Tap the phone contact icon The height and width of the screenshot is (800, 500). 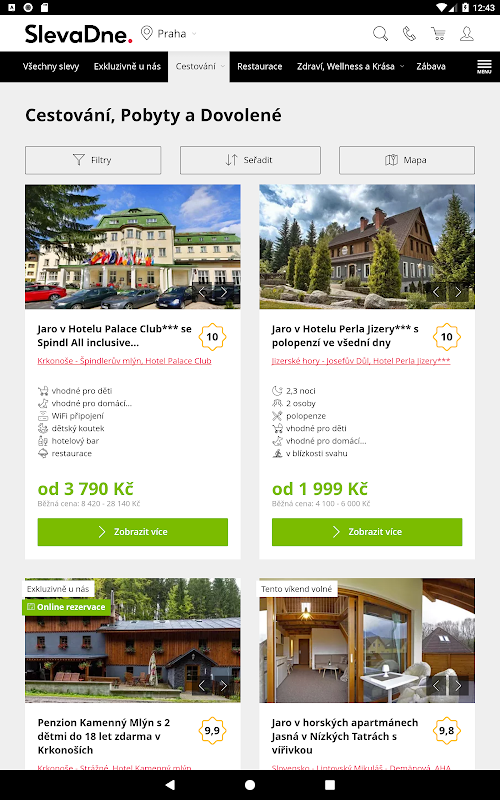coord(409,34)
